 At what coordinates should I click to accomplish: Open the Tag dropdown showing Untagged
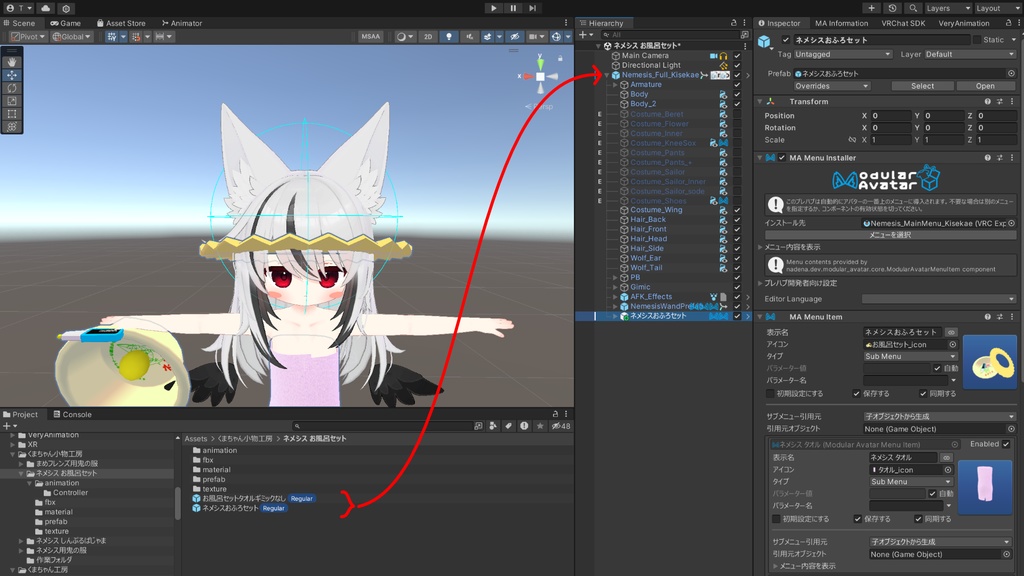[843, 54]
